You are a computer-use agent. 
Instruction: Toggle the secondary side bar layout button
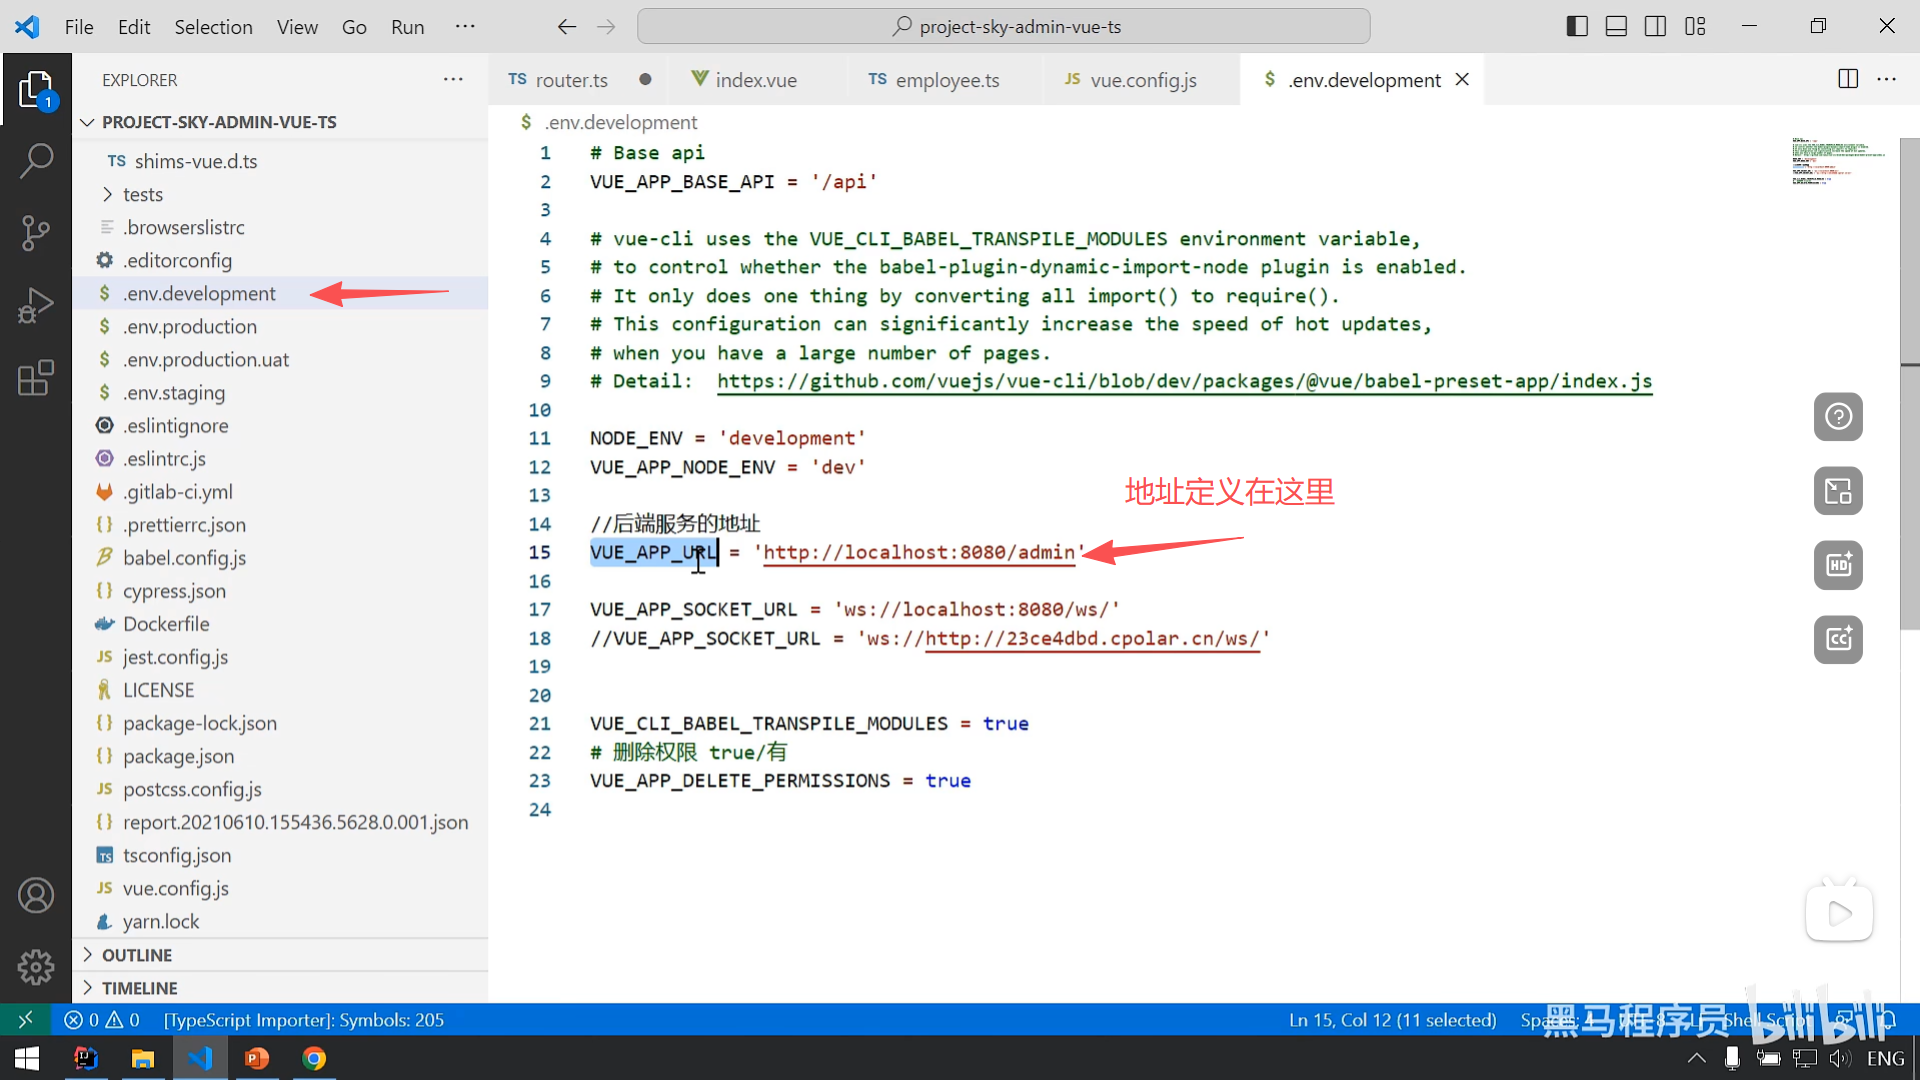(1655, 27)
